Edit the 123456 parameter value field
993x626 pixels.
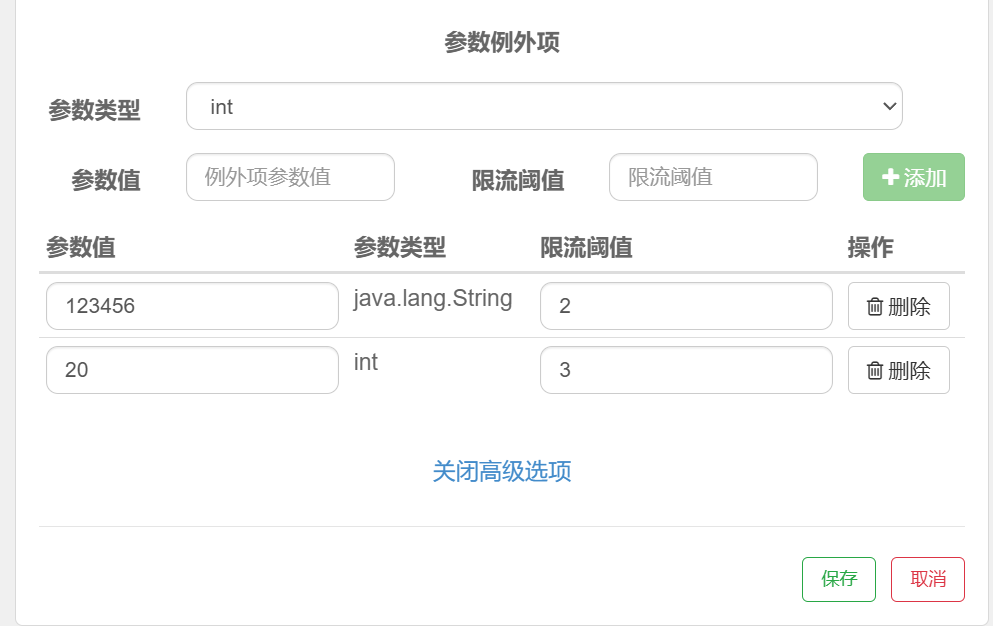click(x=193, y=306)
